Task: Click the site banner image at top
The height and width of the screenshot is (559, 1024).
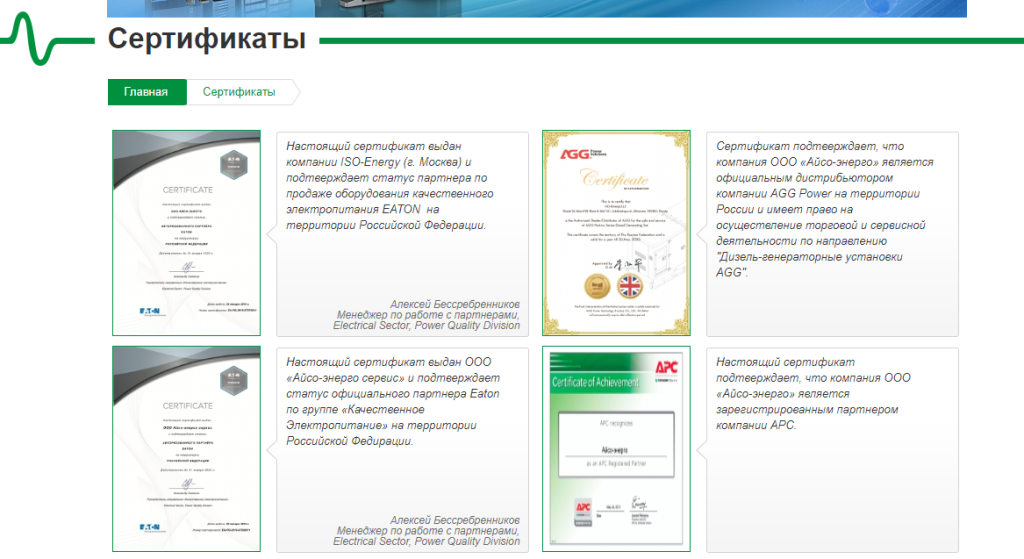Action: [537, 8]
